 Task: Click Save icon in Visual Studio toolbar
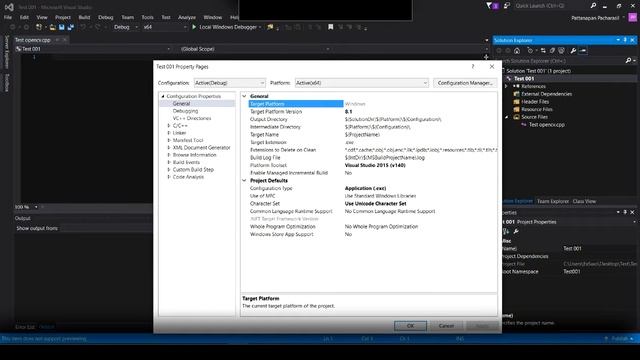[62, 27]
